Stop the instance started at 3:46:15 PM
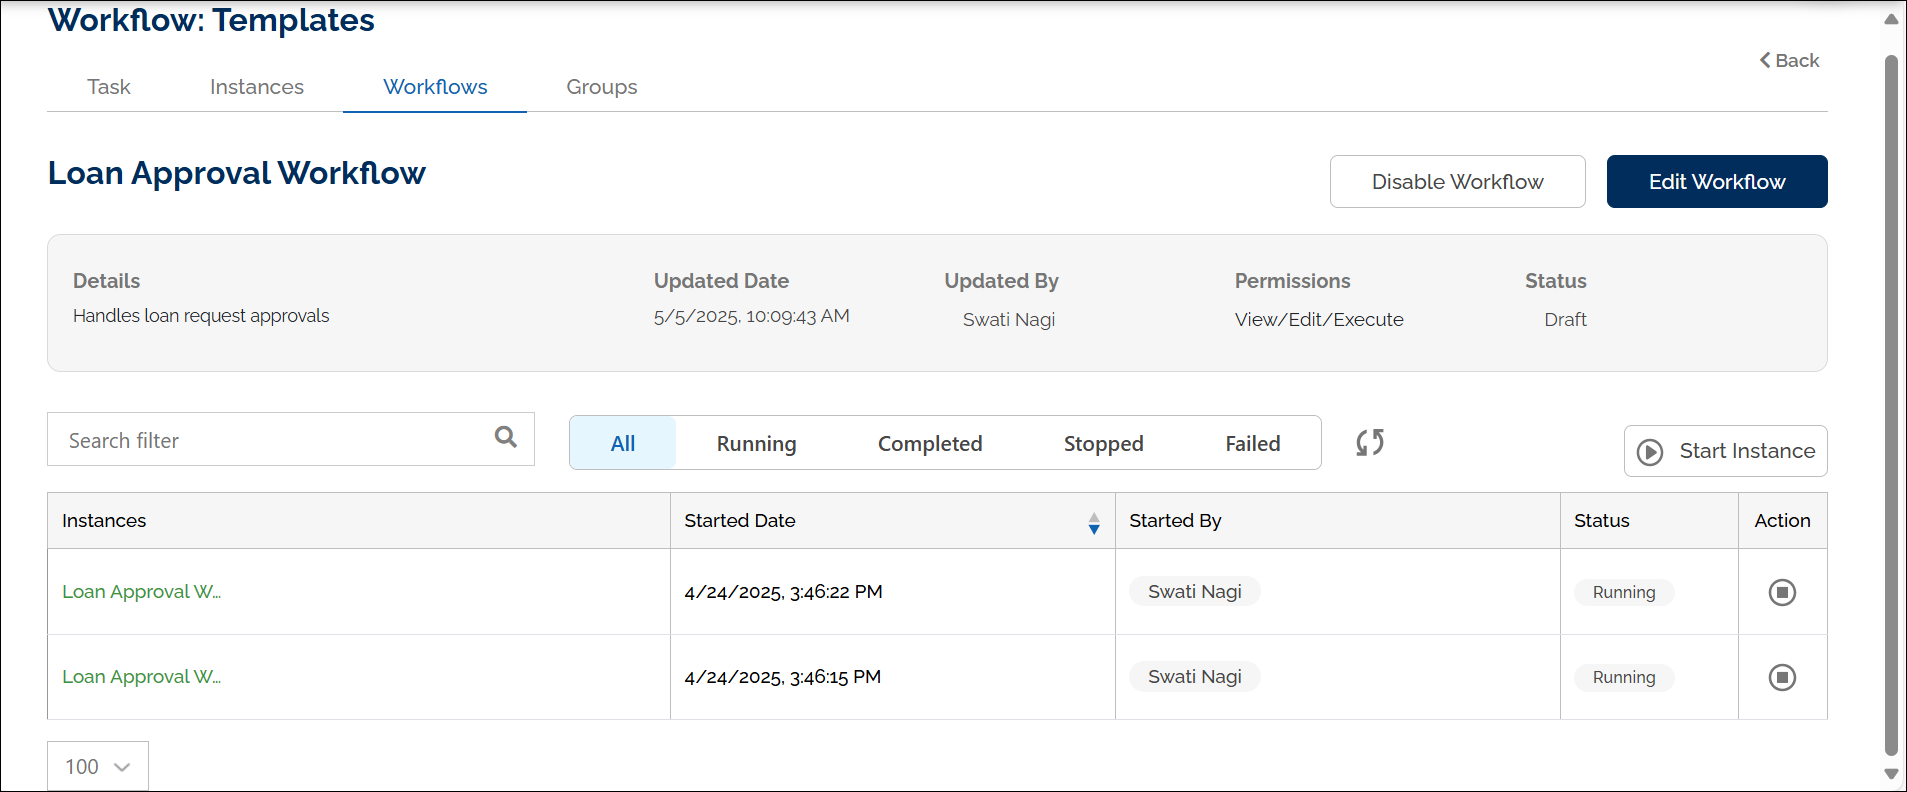The height and width of the screenshot is (792, 1907). (x=1782, y=677)
